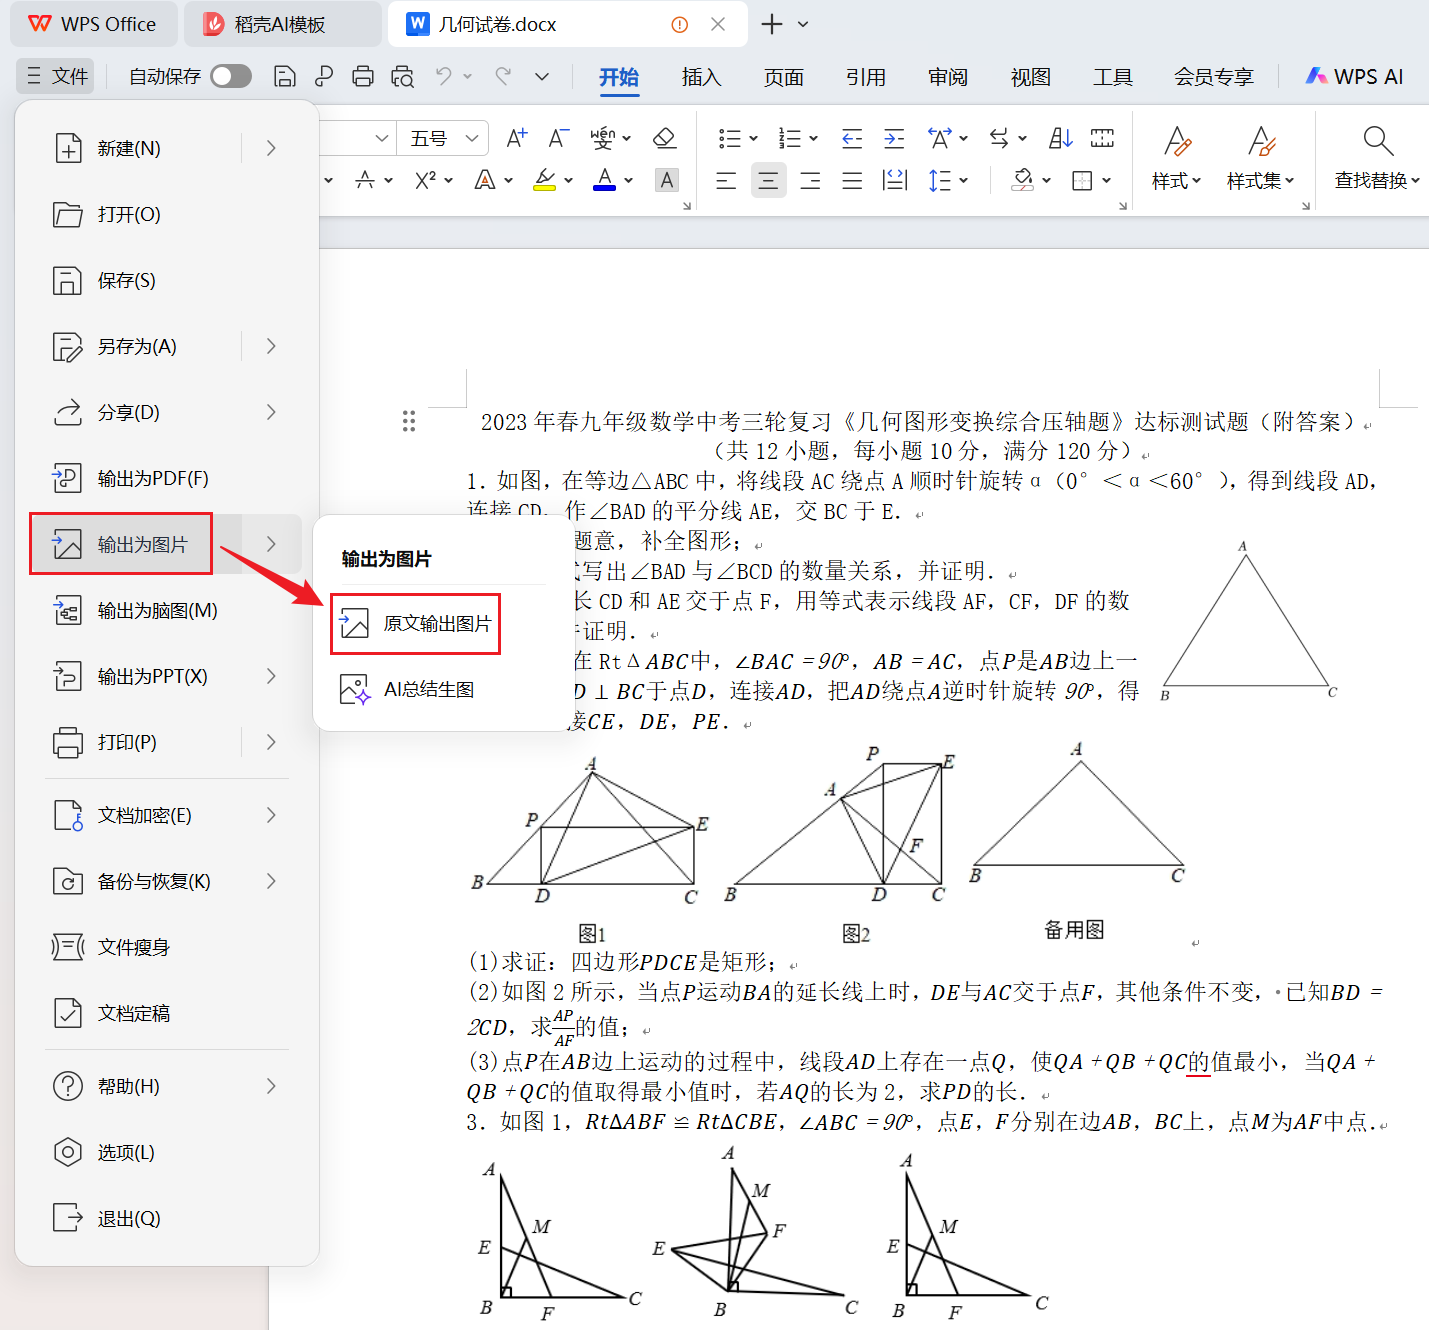The width and height of the screenshot is (1429, 1330).
Task: Toggle center alignment for paragraph
Action: pos(768,180)
